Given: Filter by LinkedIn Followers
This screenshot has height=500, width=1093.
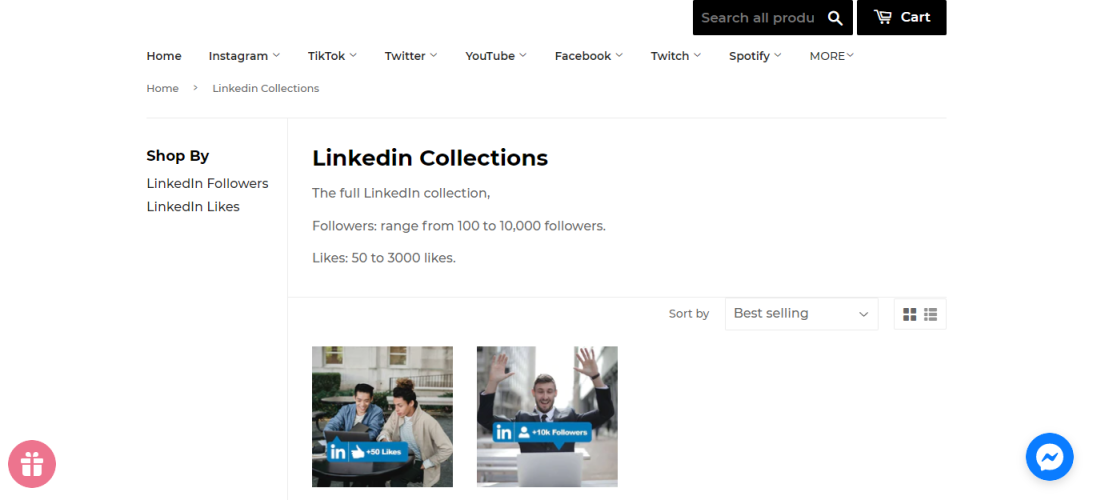Looking at the screenshot, I should [x=207, y=183].
